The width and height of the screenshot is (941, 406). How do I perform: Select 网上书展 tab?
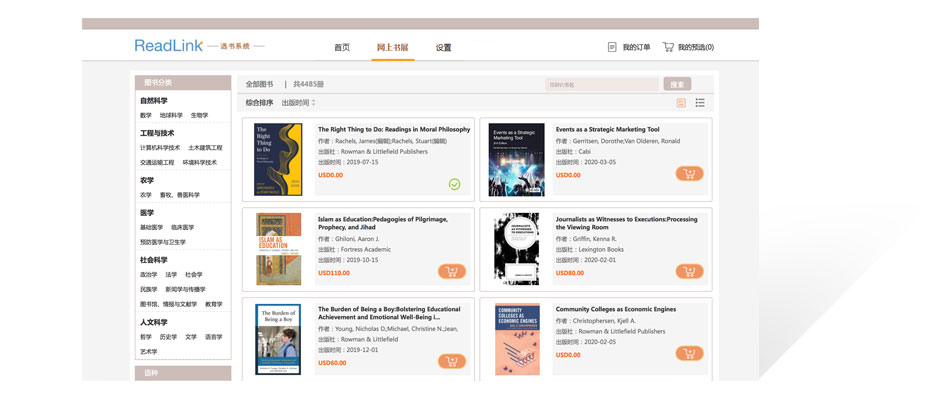pos(392,47)
